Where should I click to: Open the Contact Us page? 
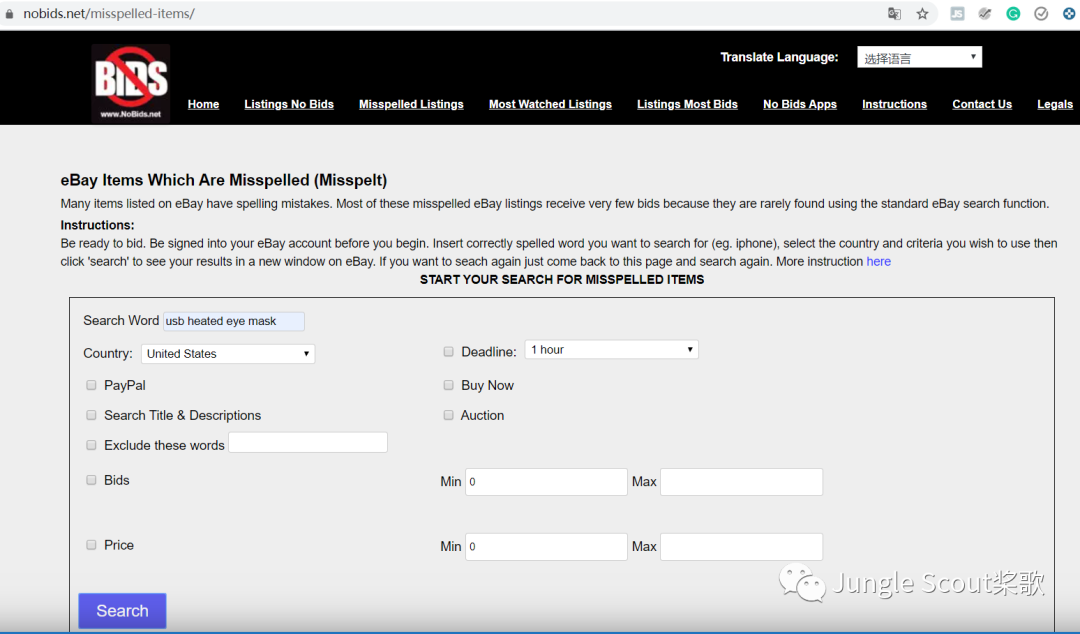coord(982,104)
